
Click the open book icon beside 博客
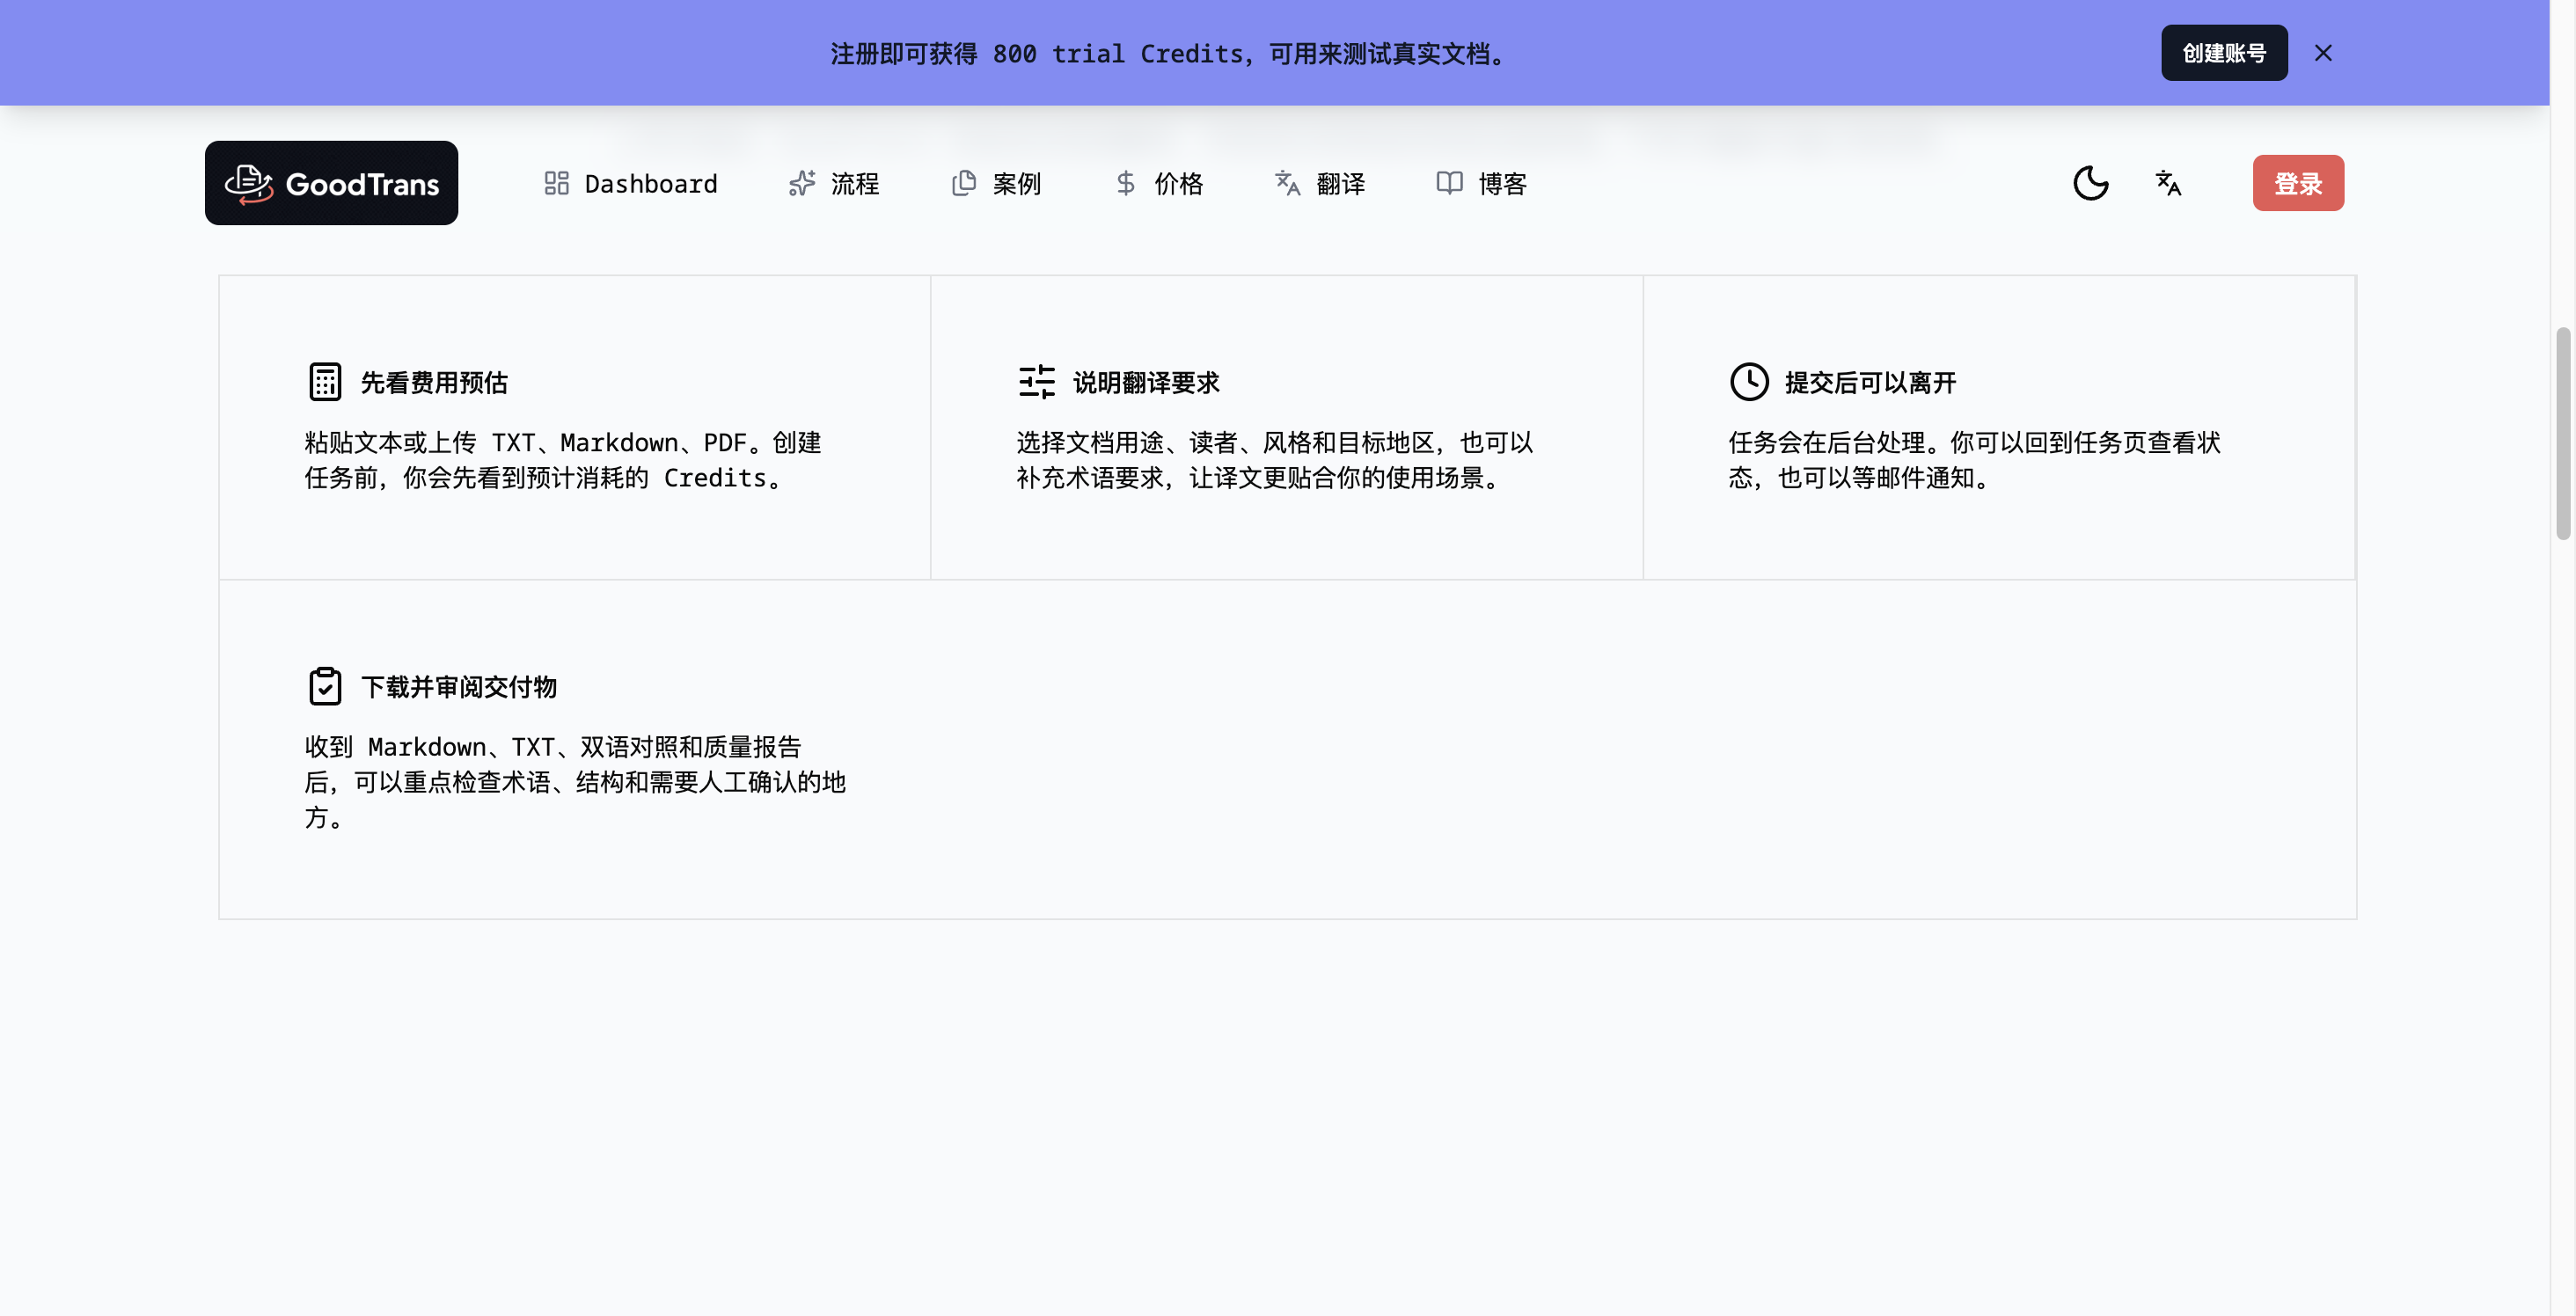(x=1450, y=183)
